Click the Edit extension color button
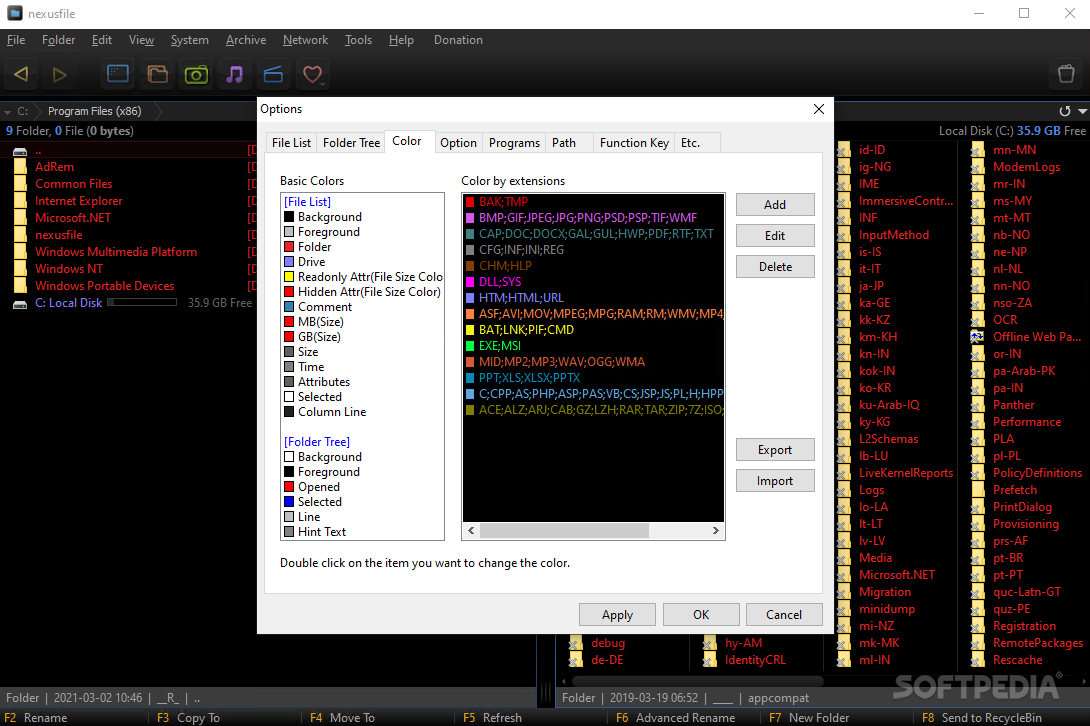The image size is (1090, 726). tap(775, 236)
